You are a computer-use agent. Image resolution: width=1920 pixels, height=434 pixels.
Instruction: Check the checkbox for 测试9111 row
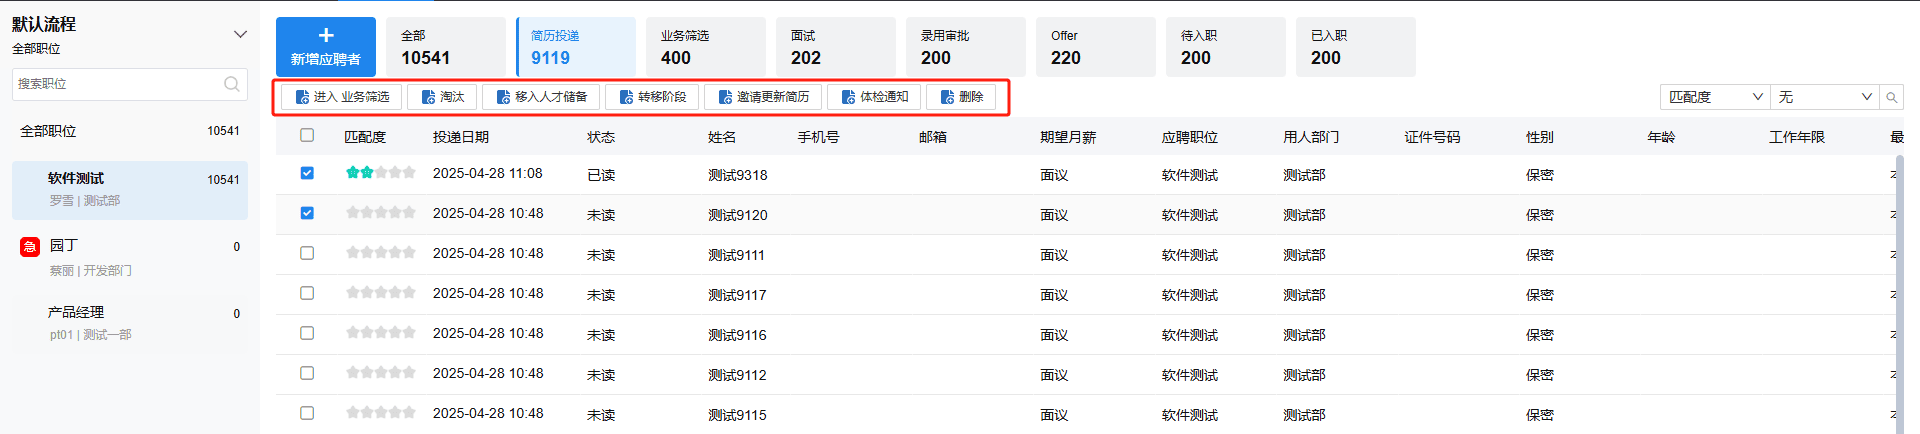pos(307,253)
